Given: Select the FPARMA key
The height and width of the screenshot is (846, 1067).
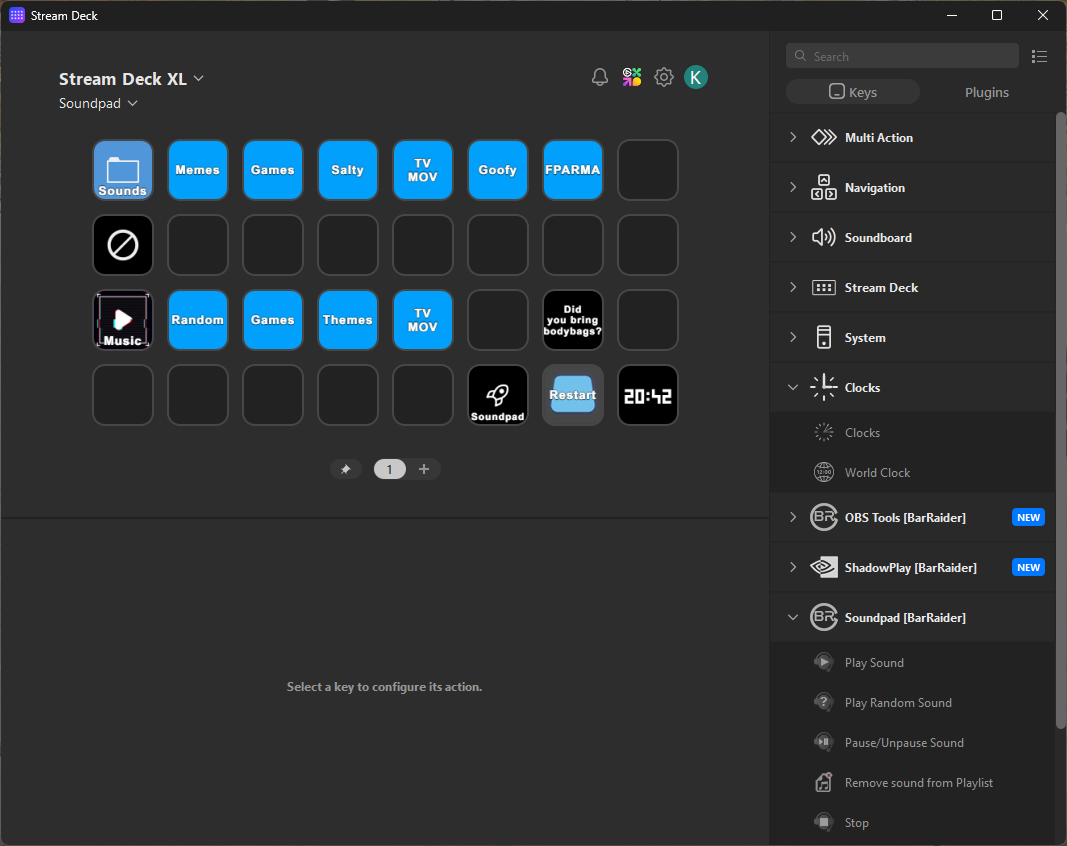Looking at the screenshot, I should 572,170.
